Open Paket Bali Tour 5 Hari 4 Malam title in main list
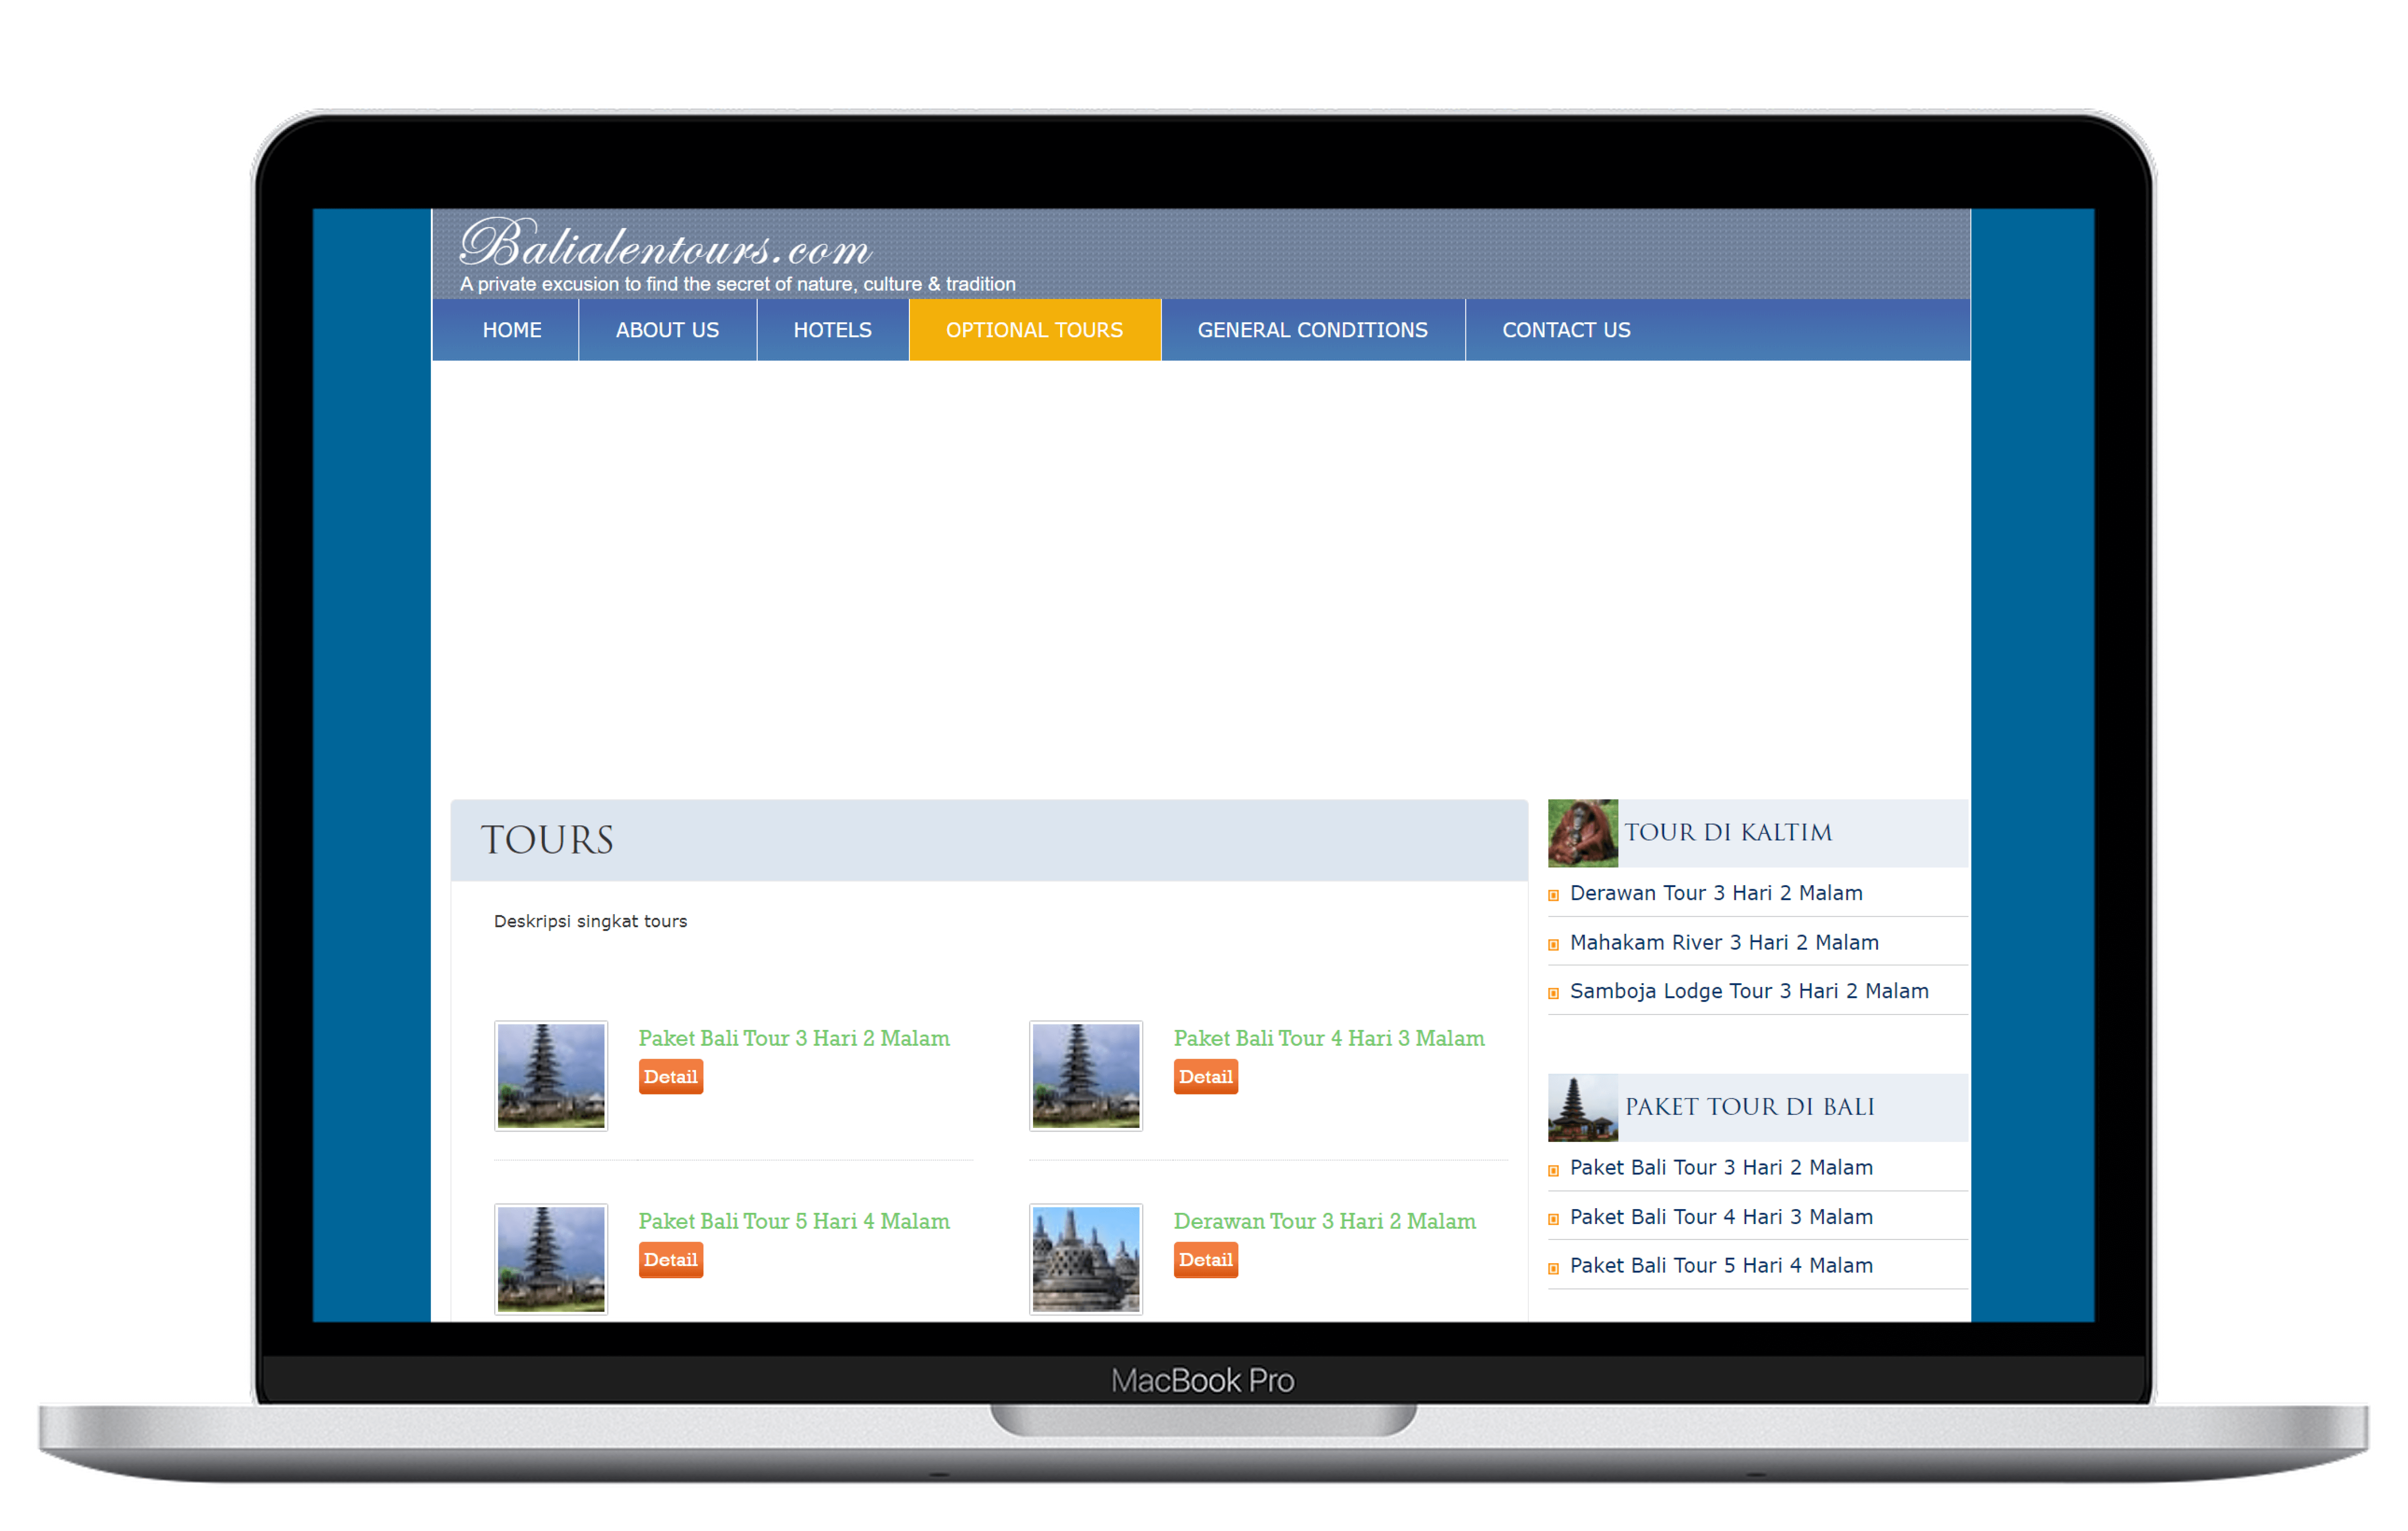Image resolution: width=2408 pixels, height=1531 pixels. (794, 1221)
